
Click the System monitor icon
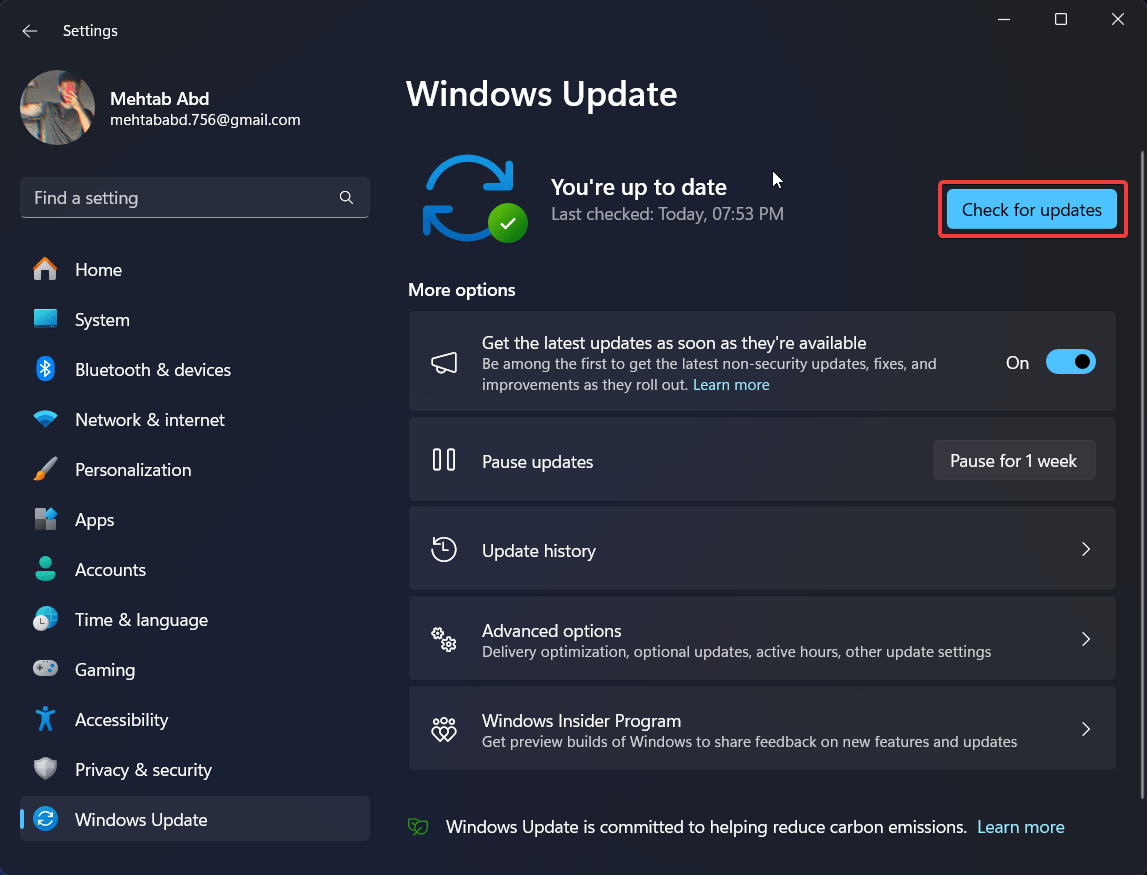pos(45,319)
